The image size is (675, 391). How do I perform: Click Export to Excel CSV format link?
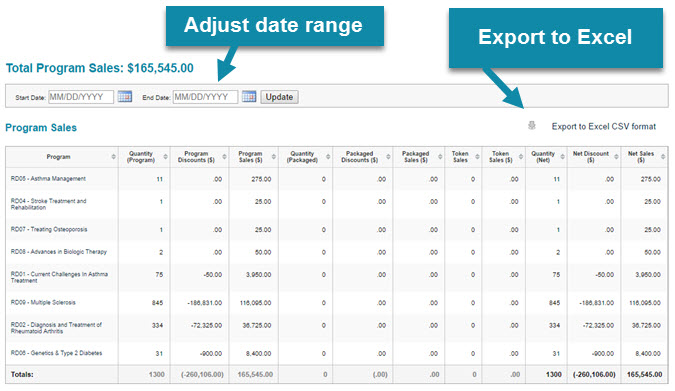click(x=604, y=127)
